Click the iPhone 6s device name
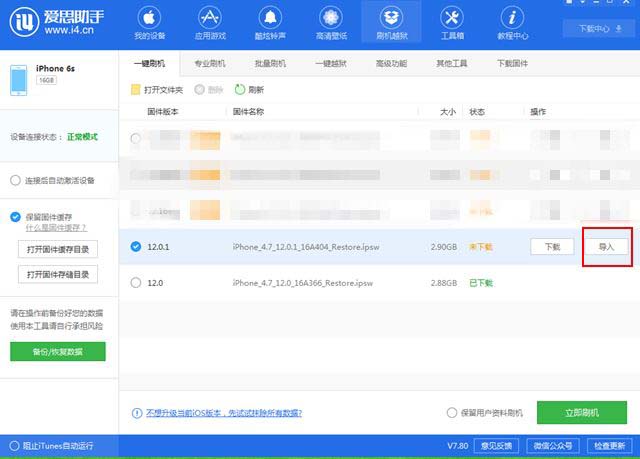The width and height of the screenshot is (640, 459). [x=56, y=69]
